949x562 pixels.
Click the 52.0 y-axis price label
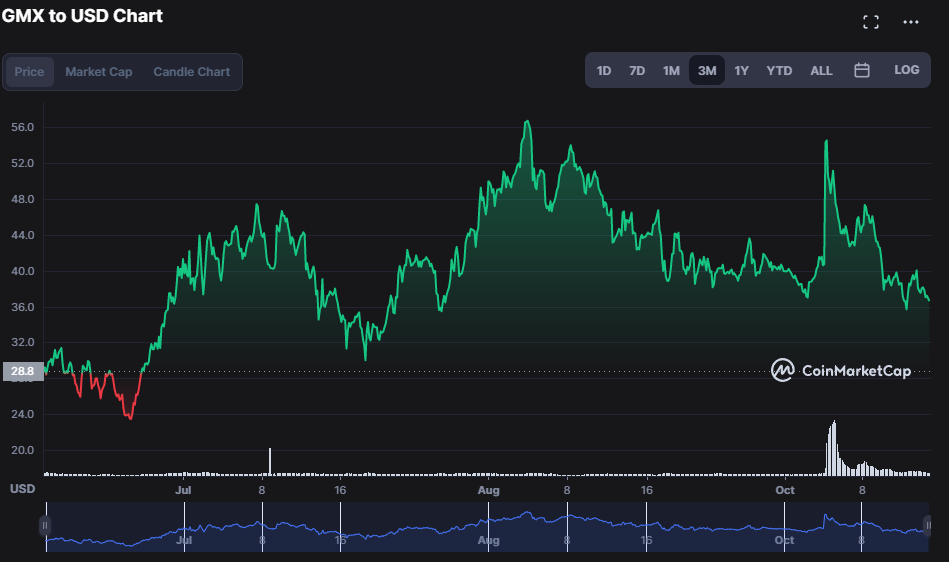pos(22,163)
